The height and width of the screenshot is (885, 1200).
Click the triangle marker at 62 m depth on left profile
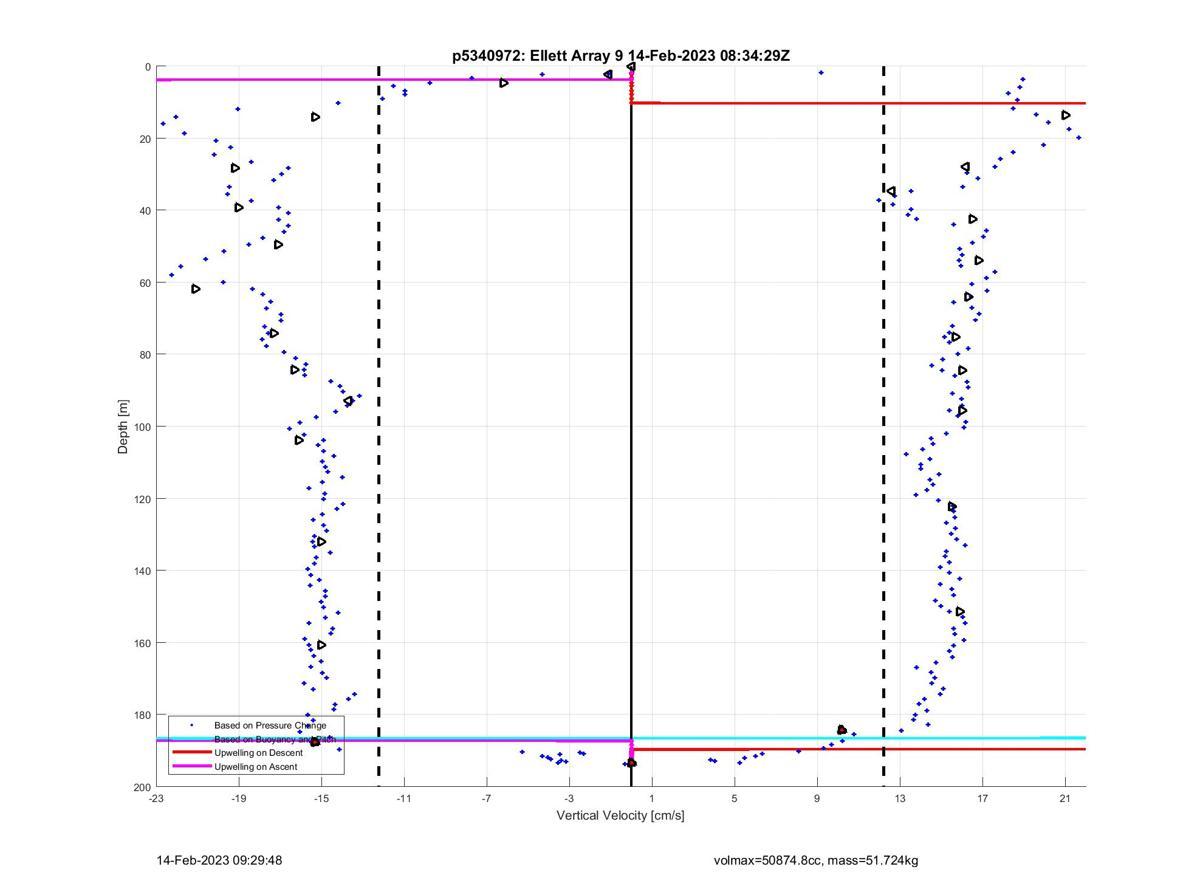196,289
